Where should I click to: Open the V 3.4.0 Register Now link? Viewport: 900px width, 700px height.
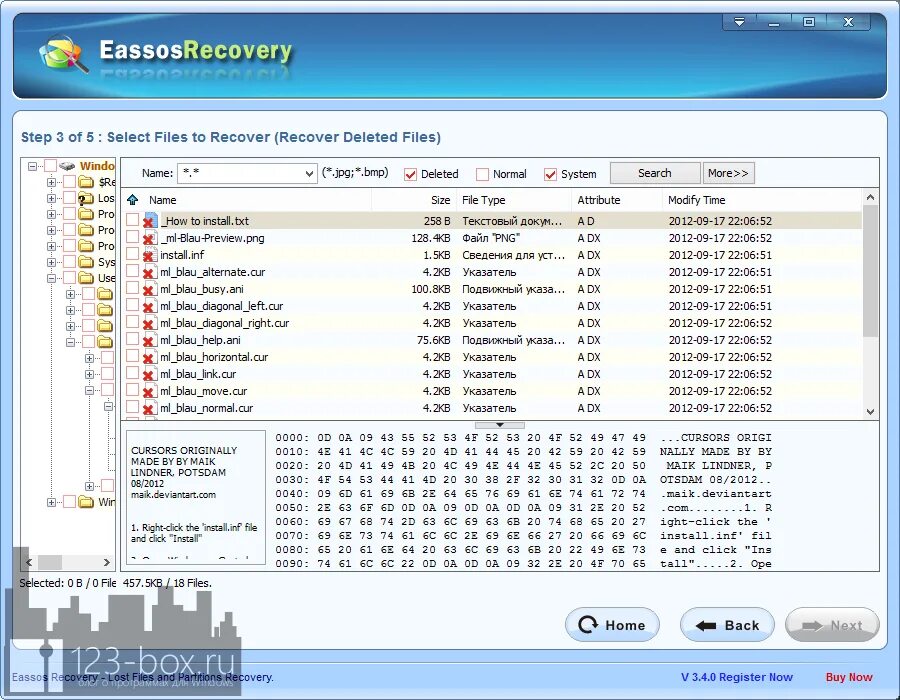pos(736,677)
